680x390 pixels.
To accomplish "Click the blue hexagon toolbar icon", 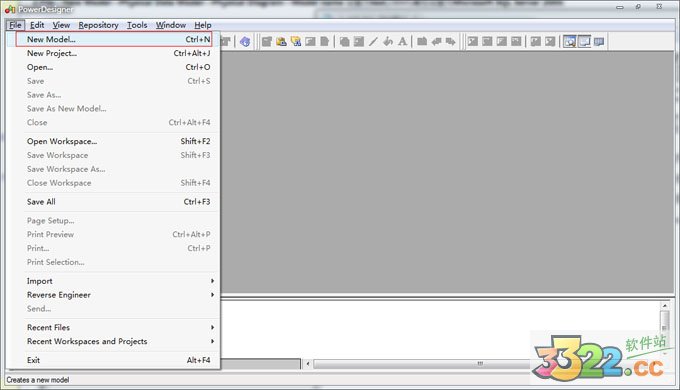I will click(x=245, y=42).
